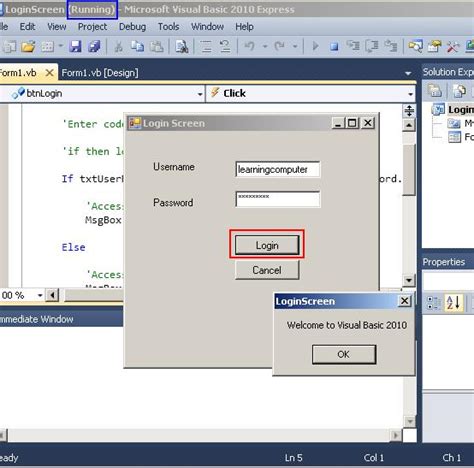Viewport: 474px width, 468px height.
Task: Click the Save floppy disk icon
Action: [x=75, y=46]
